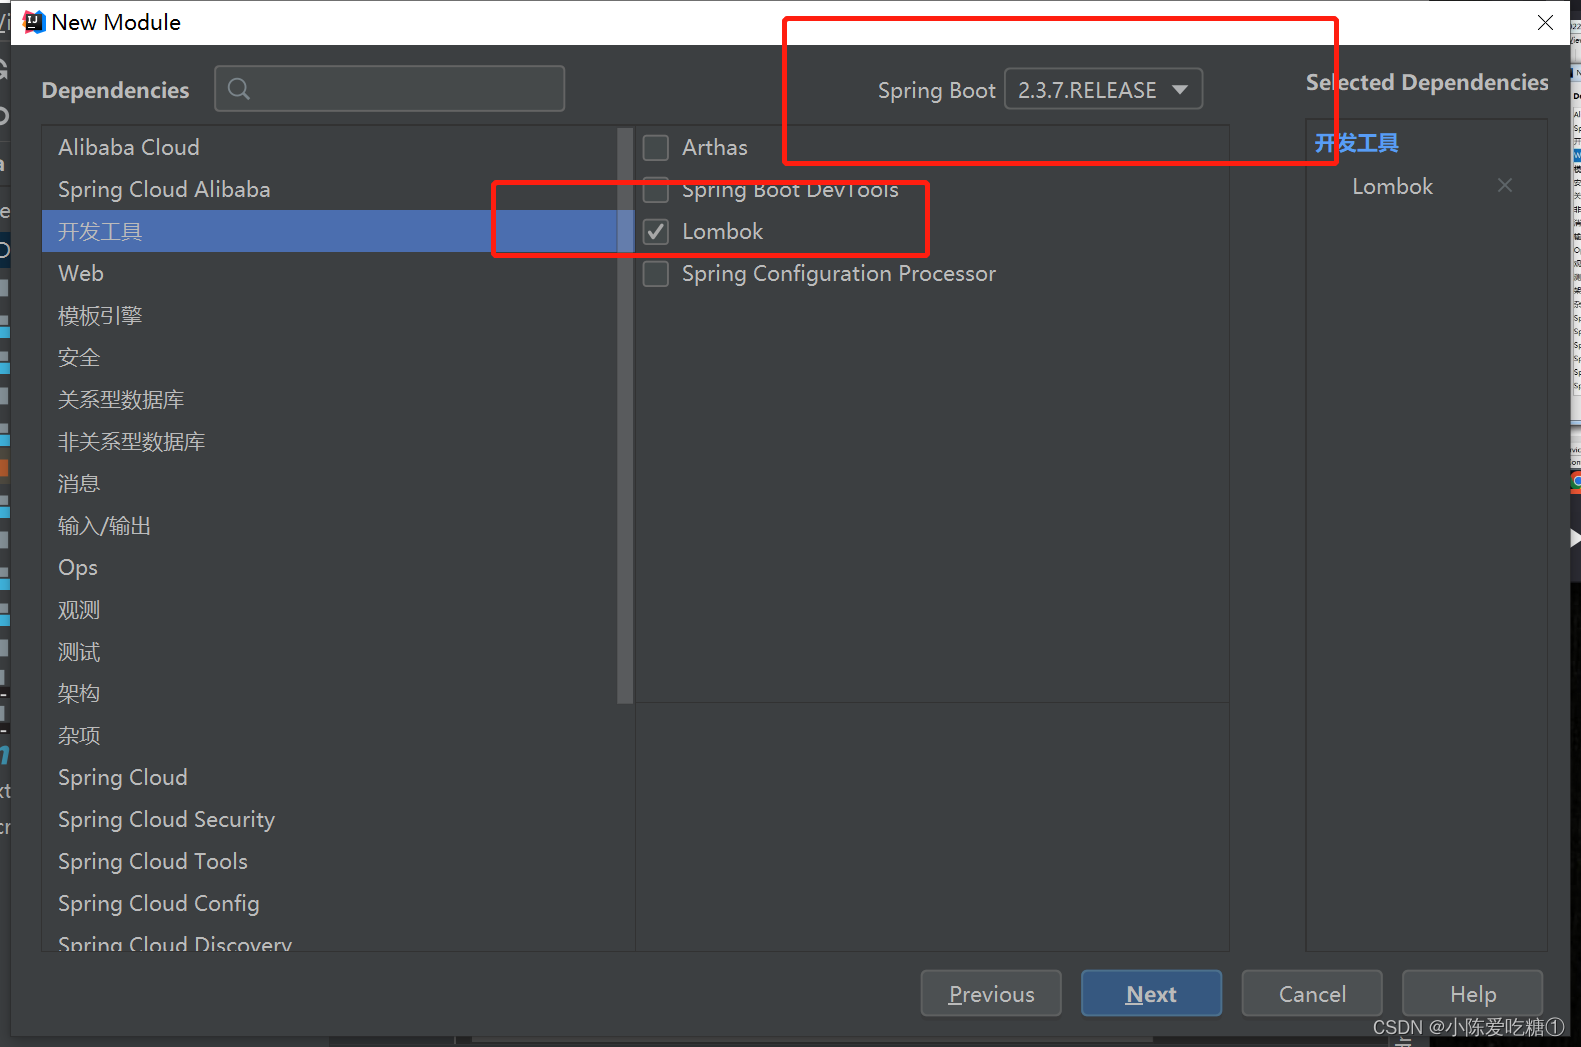The image size is (1581, 1047).
Task: Close the New Module dialog
Action: pyautogui.click(x=1545, y=22)
